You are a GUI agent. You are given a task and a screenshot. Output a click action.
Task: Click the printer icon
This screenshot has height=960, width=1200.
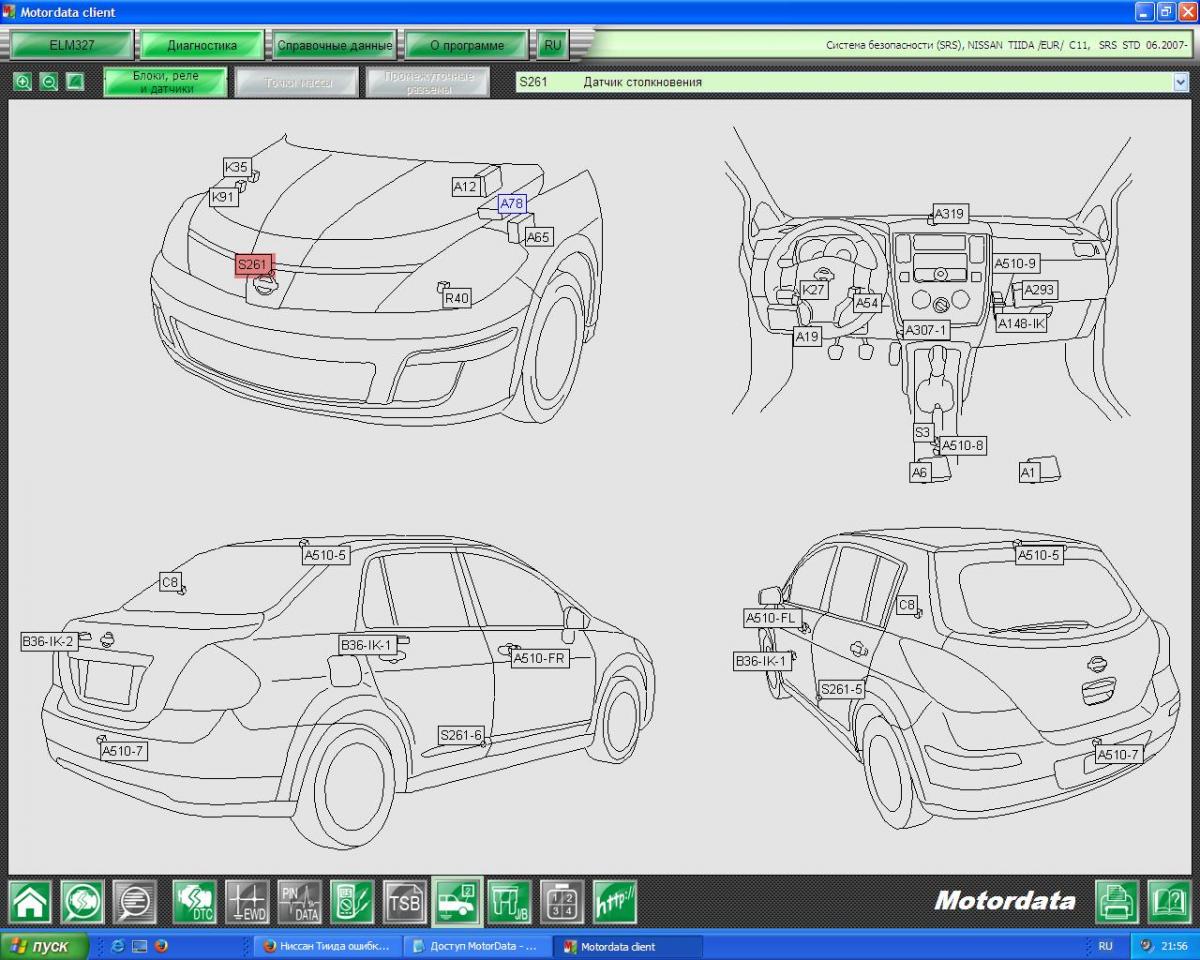click(x=1117, y=902)
